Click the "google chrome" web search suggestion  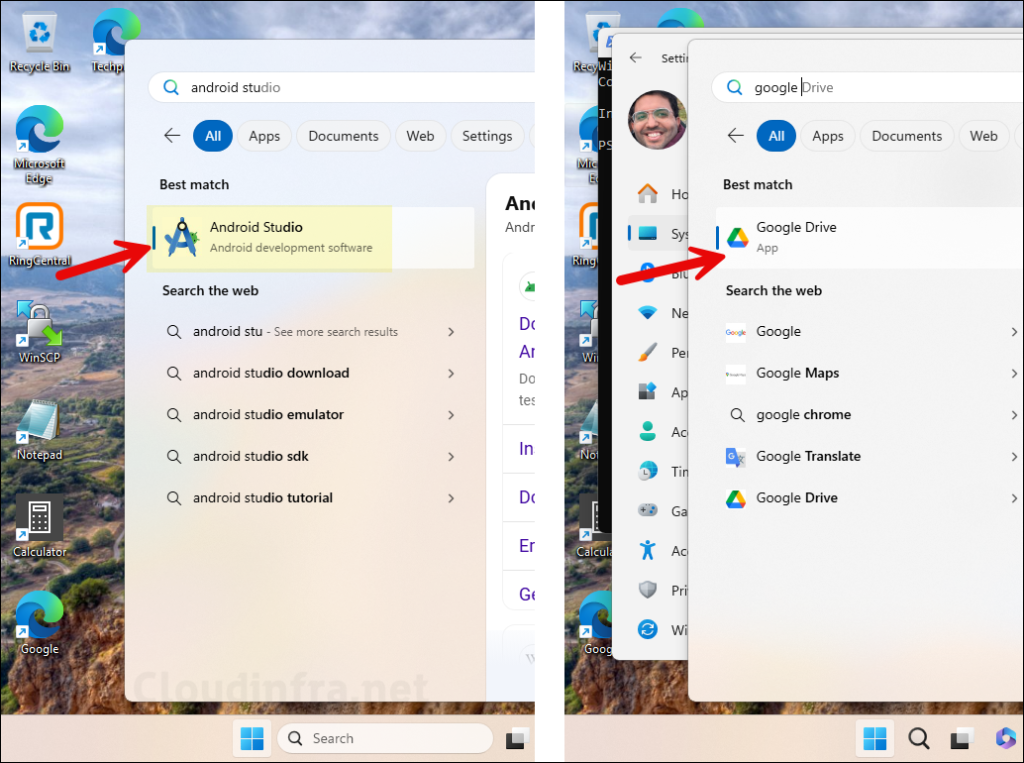(x=803, y=415)
